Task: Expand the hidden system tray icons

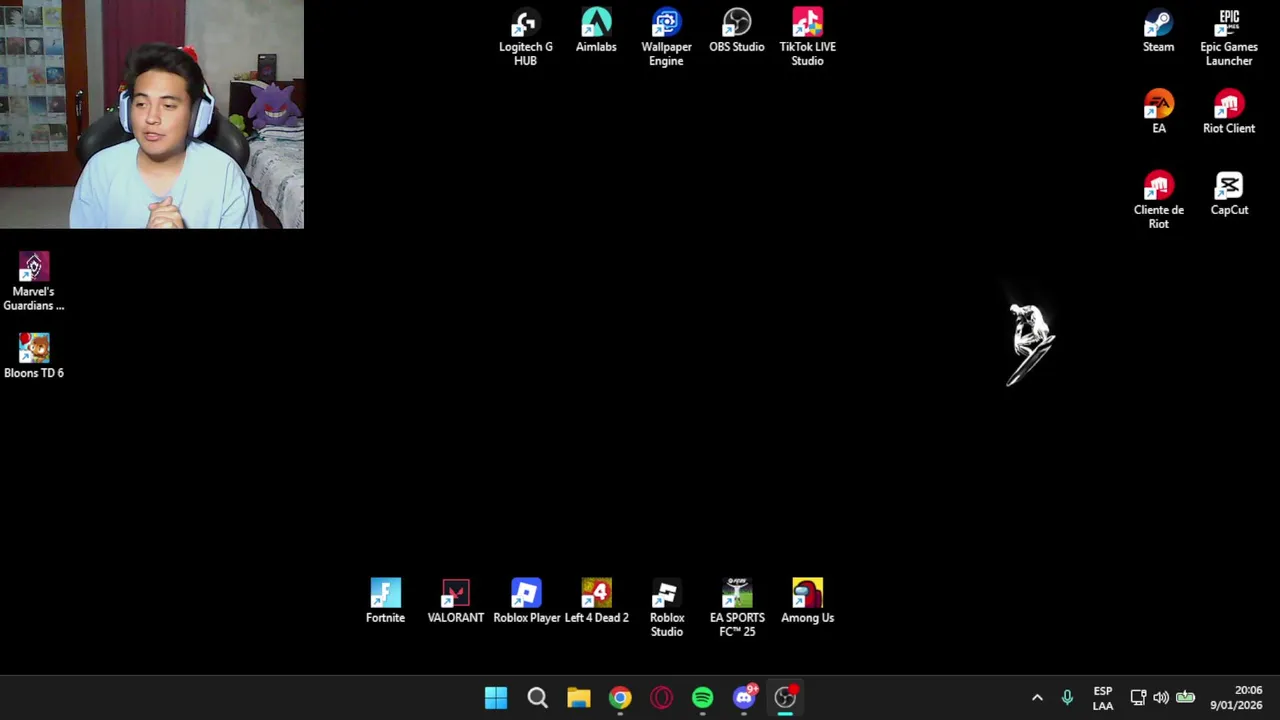Action: click(1037, 698)
